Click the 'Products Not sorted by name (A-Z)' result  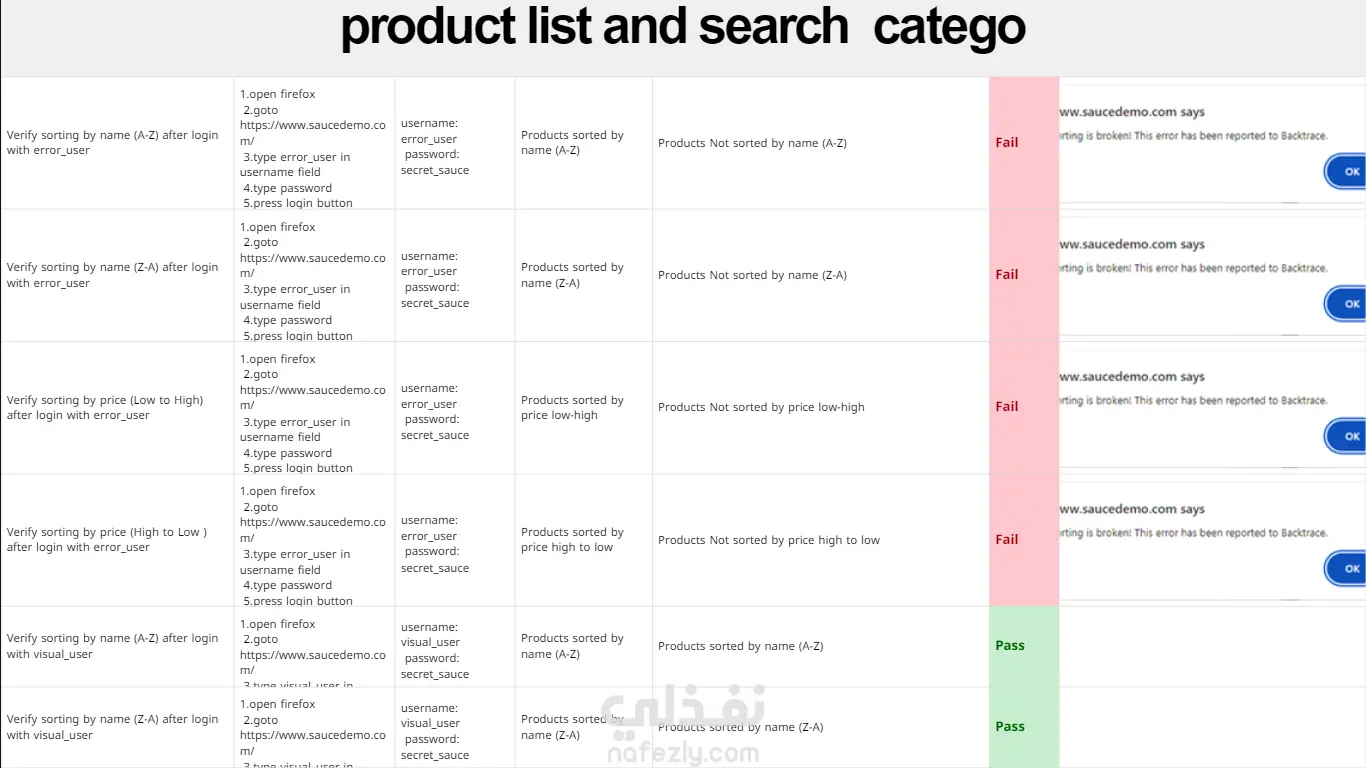(x=752, y=143)
